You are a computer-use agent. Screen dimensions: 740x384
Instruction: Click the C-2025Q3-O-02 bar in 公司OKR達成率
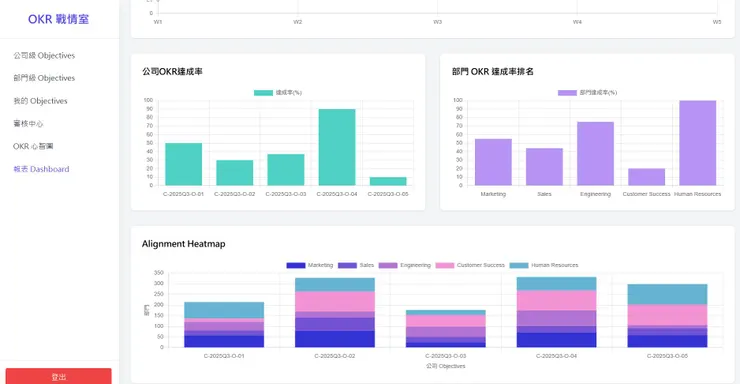[x=235, y=173]
